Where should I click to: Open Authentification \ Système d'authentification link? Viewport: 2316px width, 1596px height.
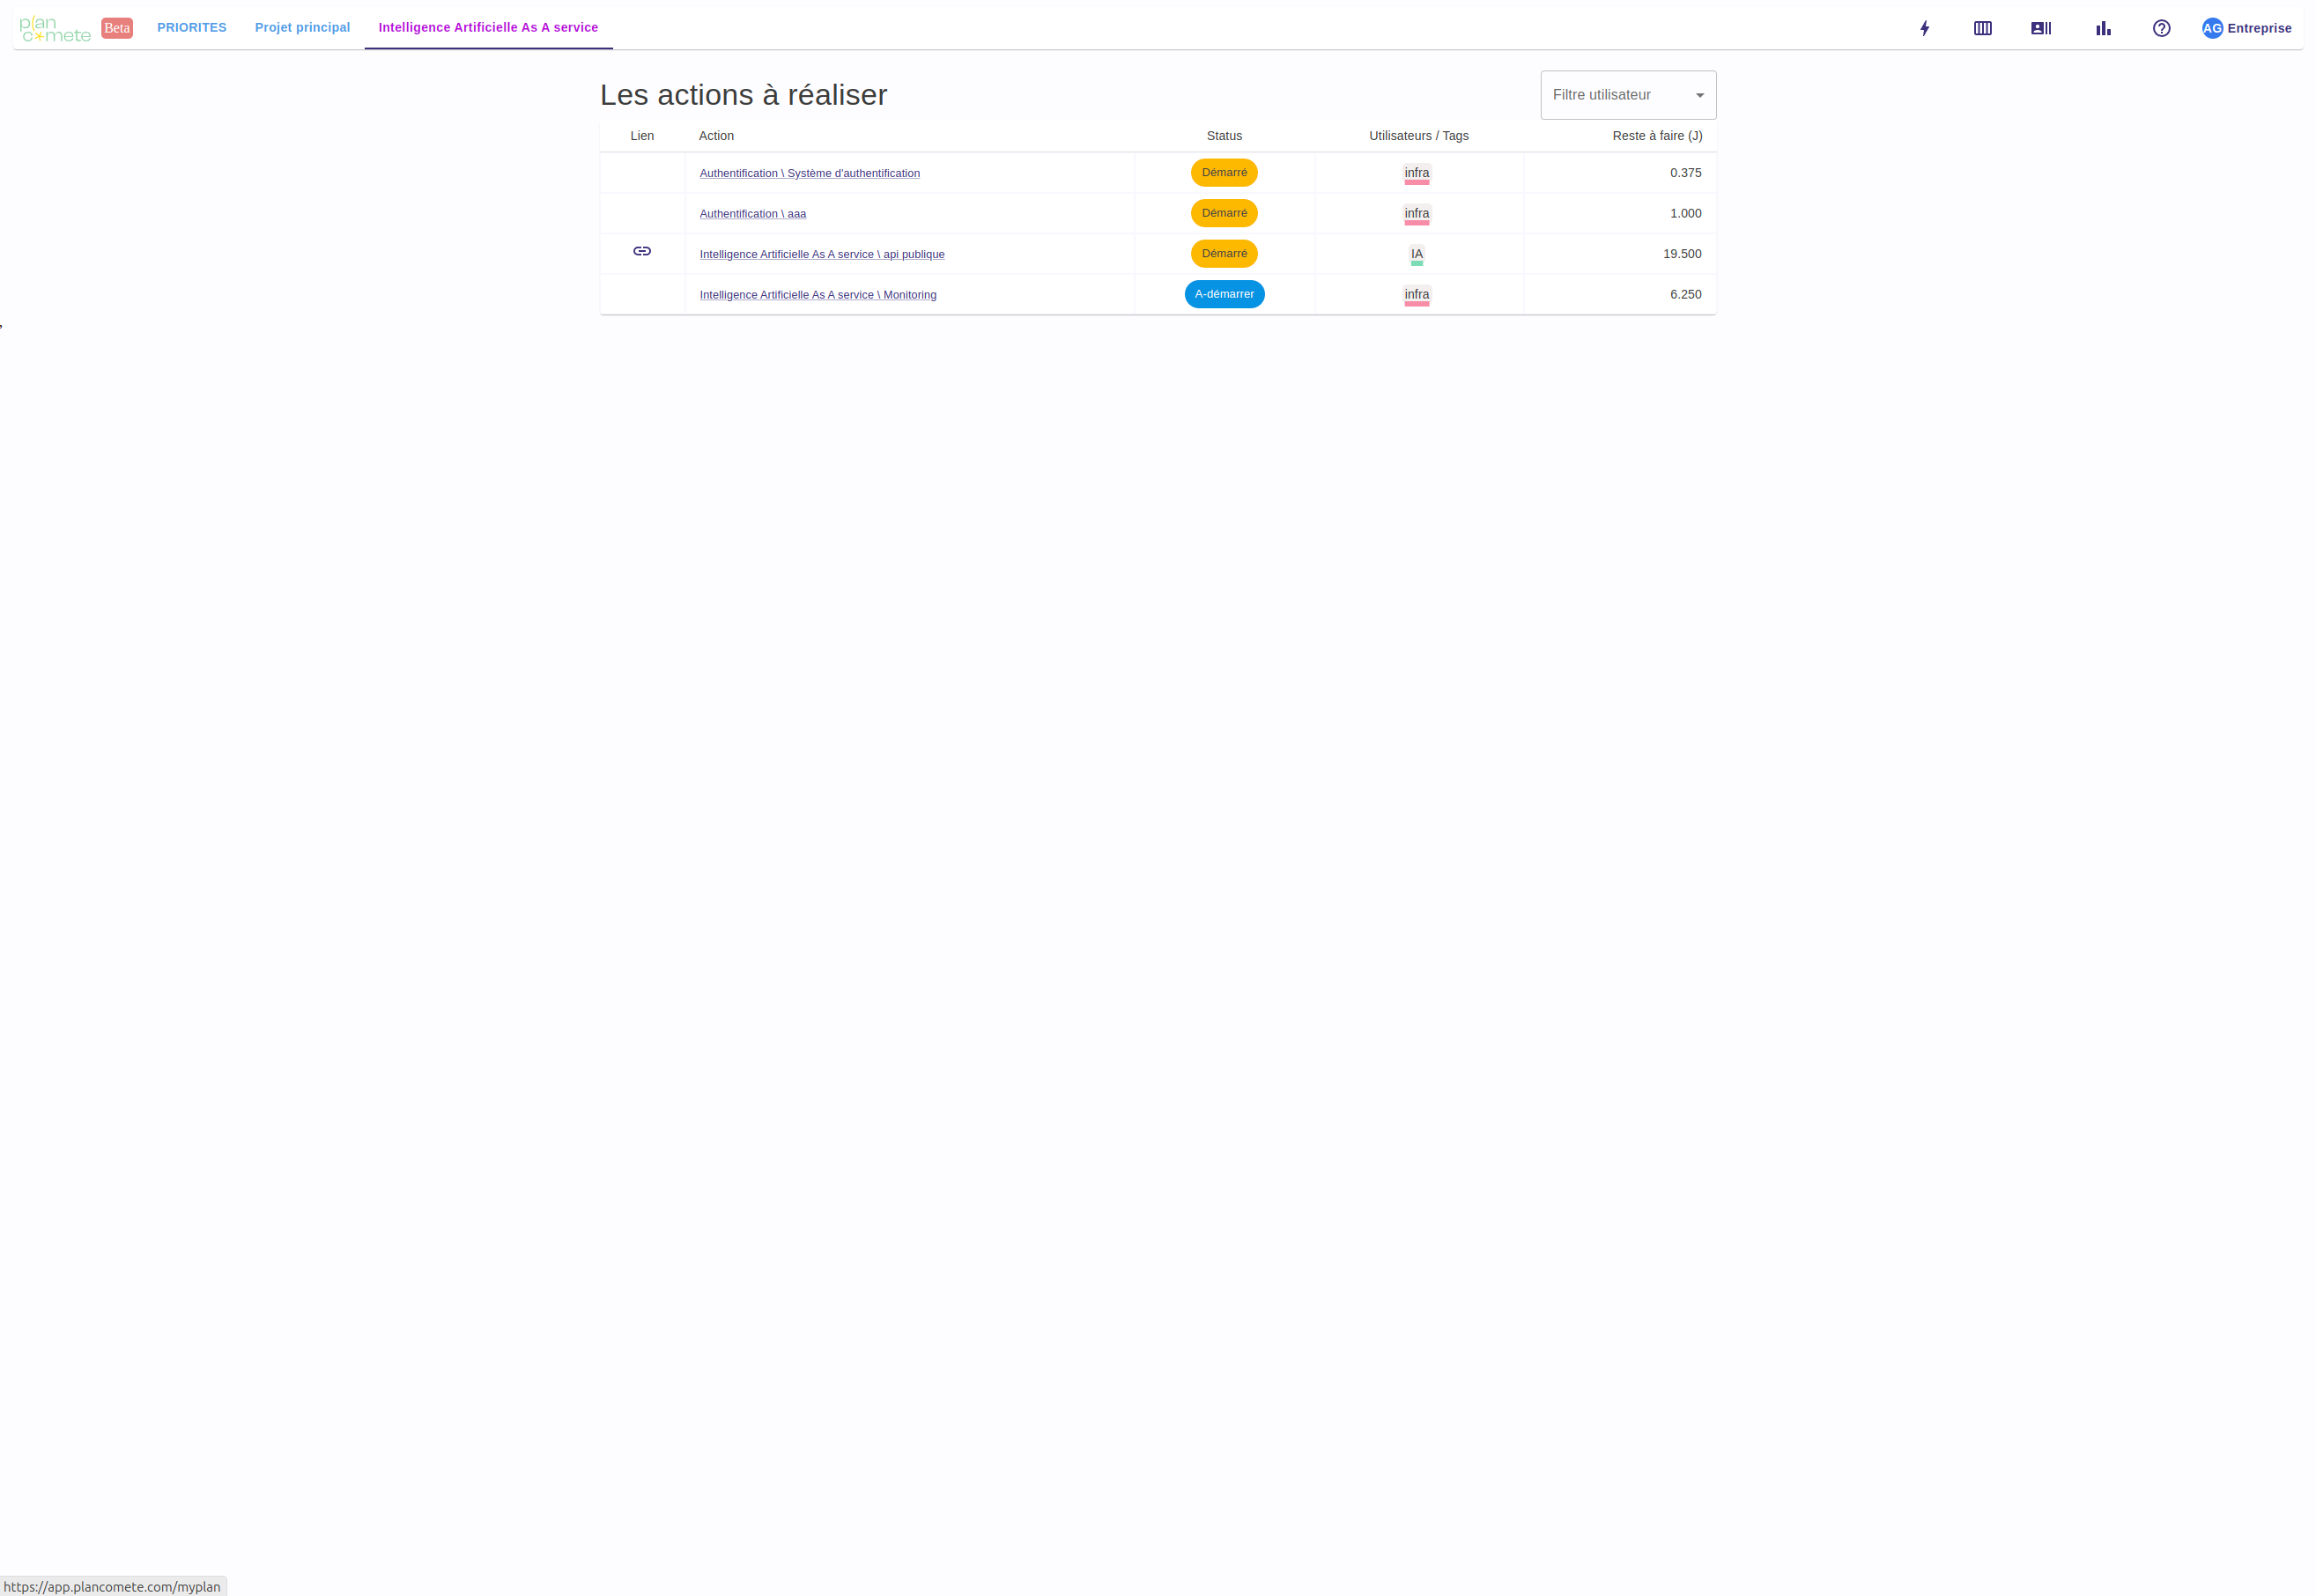(x=809, y=173)
